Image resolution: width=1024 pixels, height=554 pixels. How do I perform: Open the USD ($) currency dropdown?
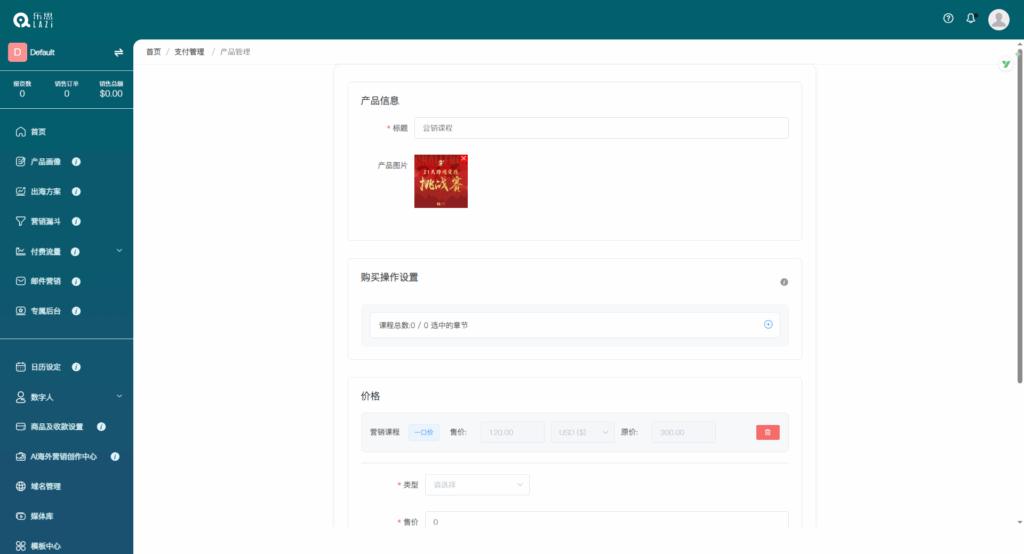coord(582,432)
